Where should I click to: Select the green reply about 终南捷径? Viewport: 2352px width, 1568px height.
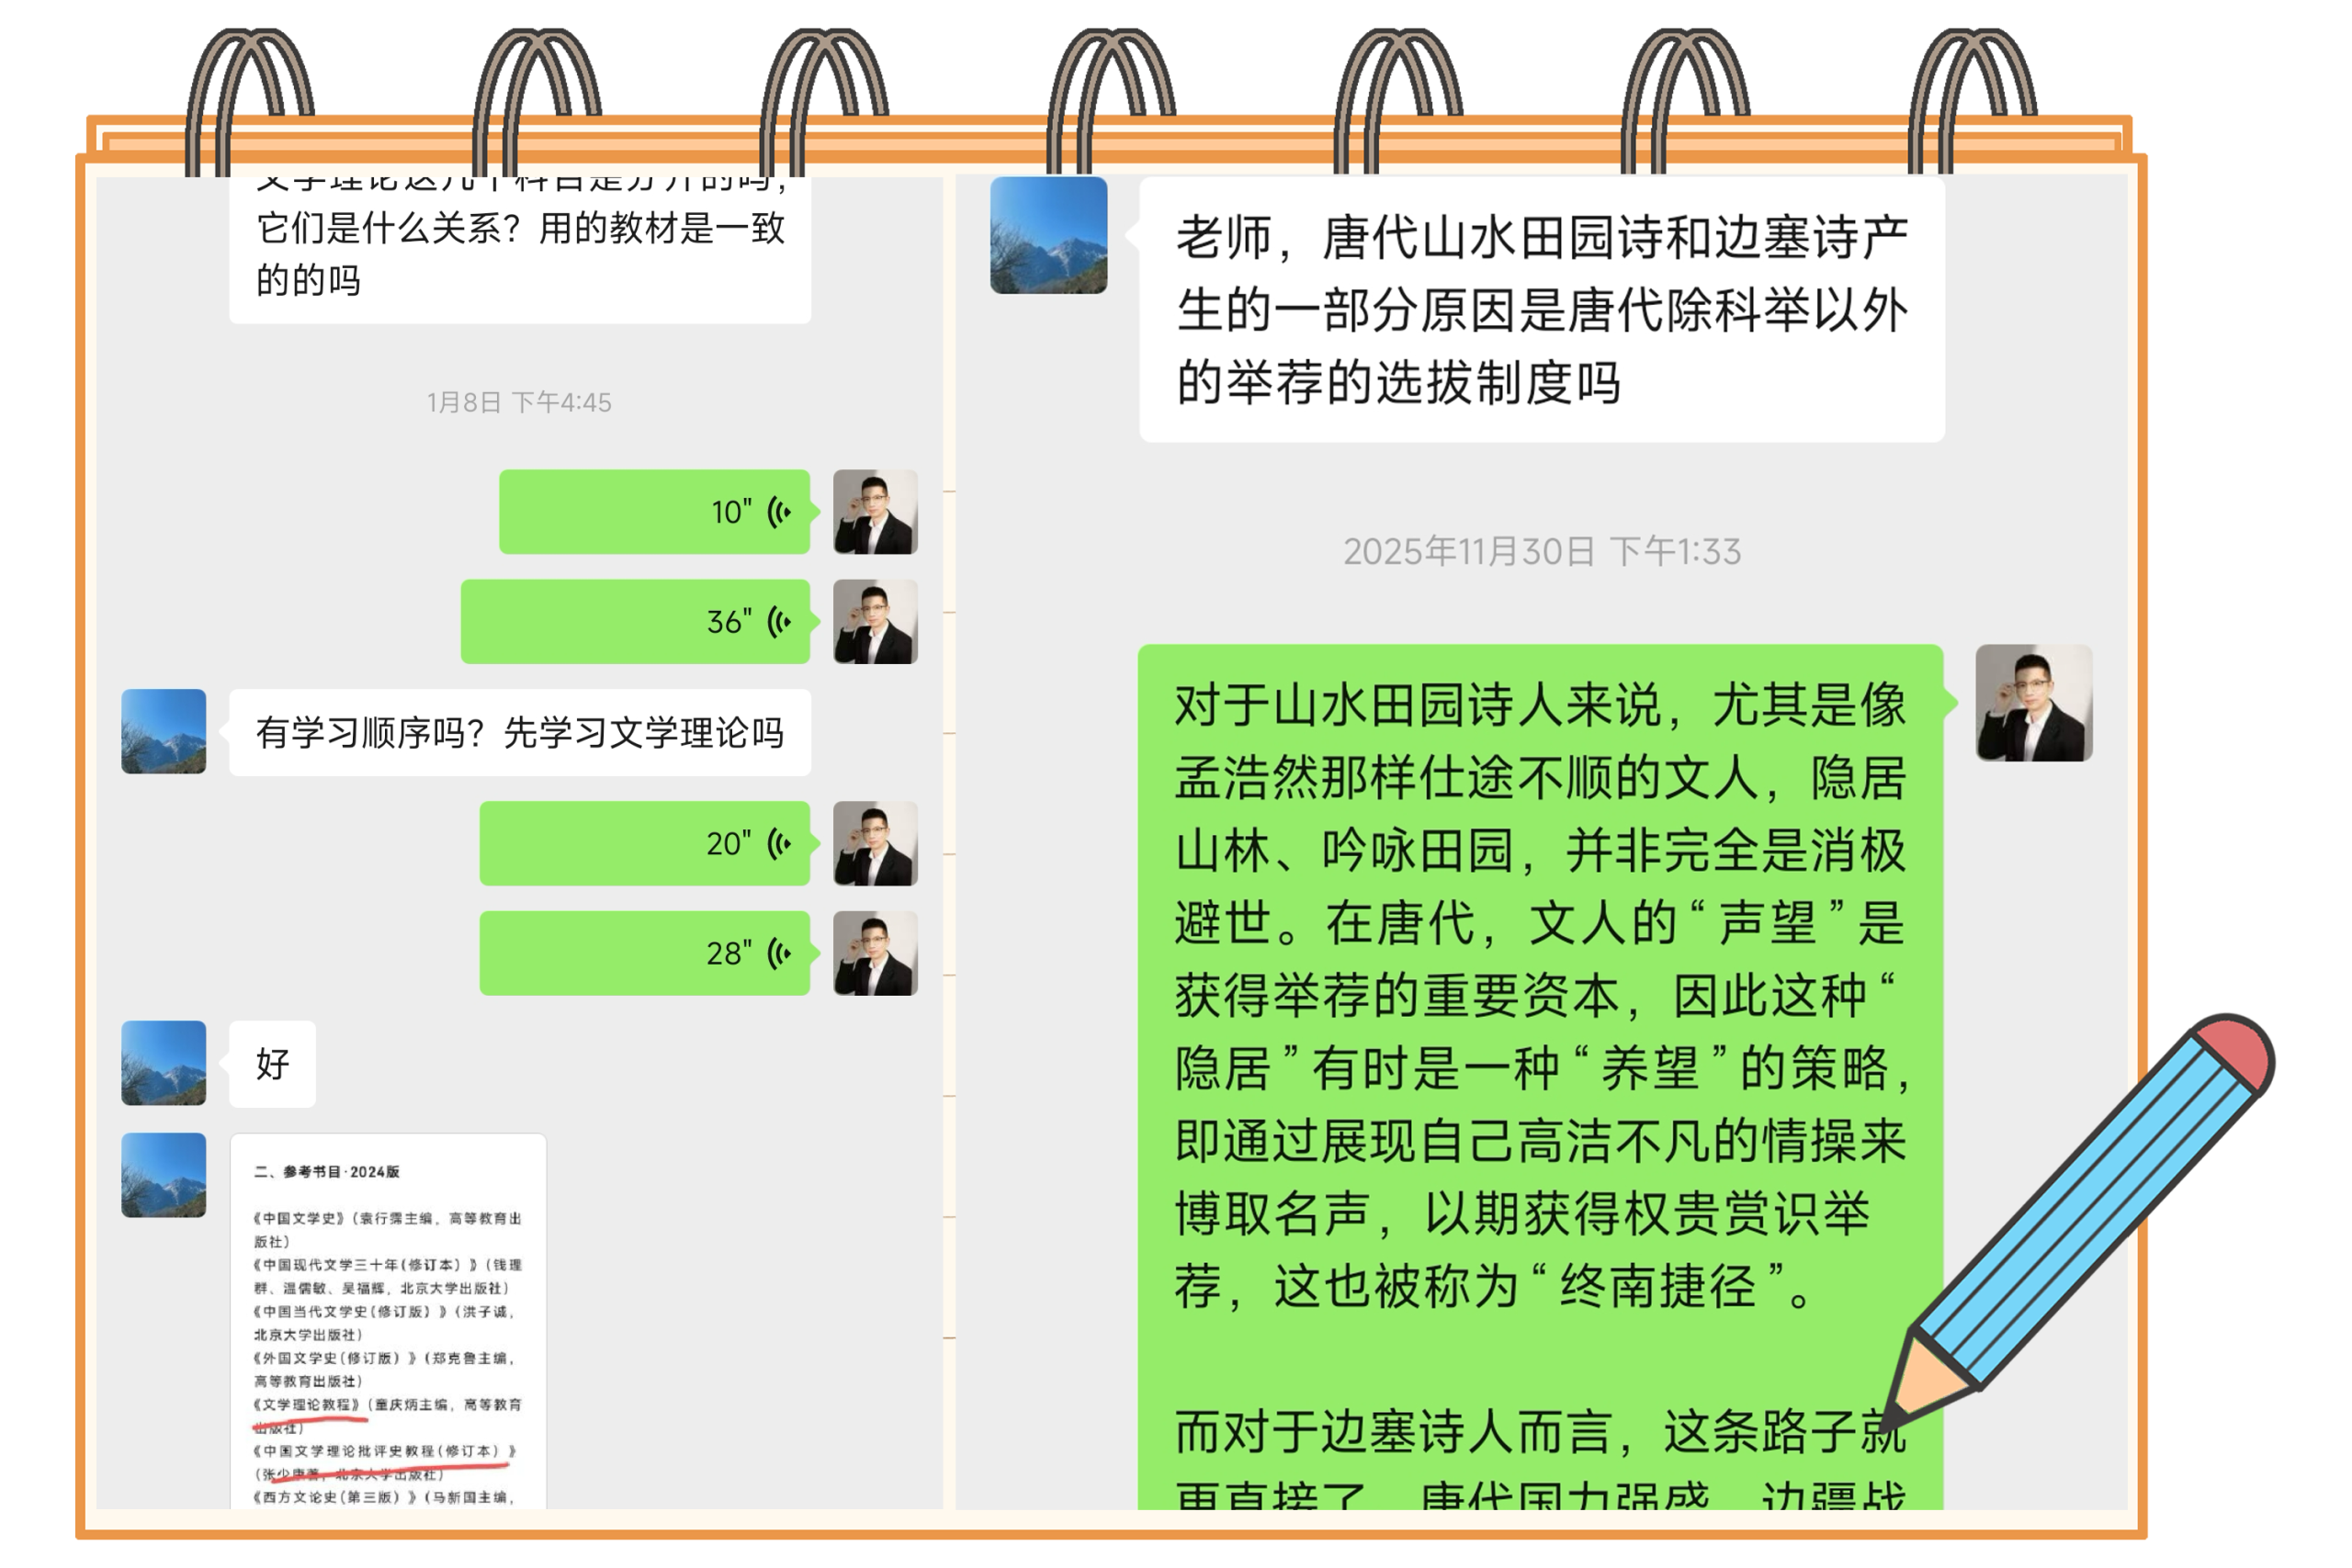[1541, 1077]
